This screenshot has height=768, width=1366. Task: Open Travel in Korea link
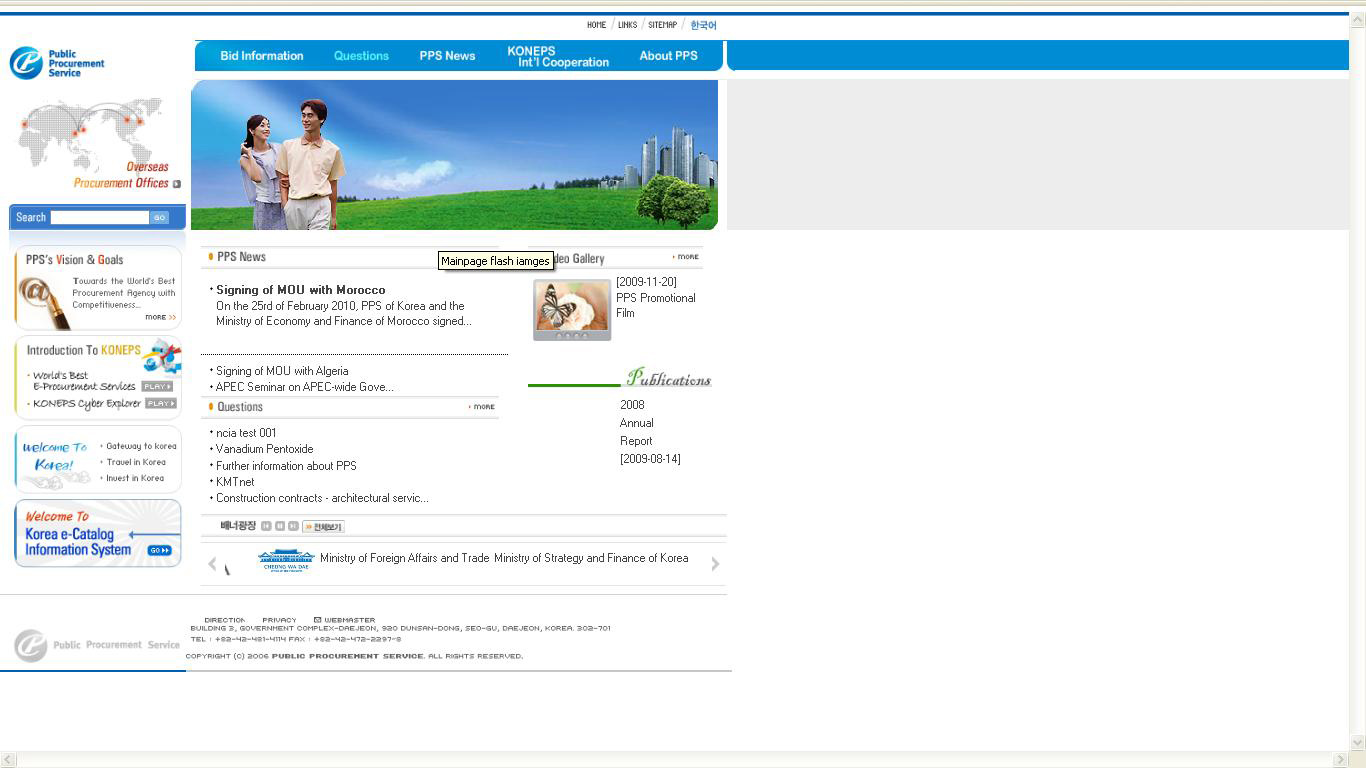135,462
